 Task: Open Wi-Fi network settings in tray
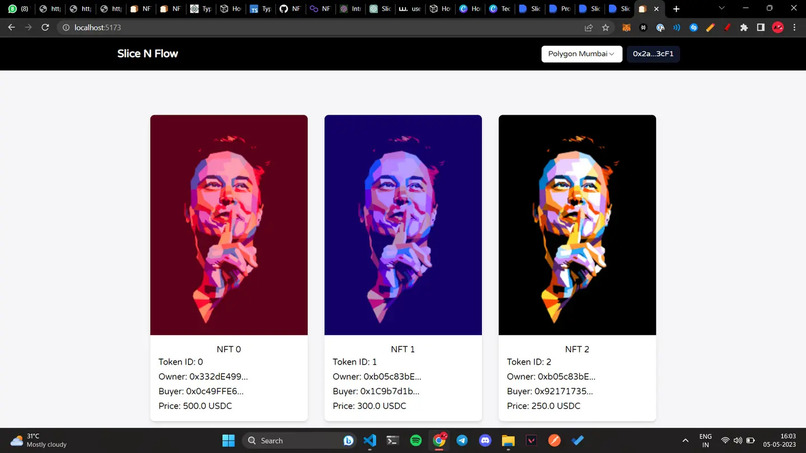[x=725, y=441]
